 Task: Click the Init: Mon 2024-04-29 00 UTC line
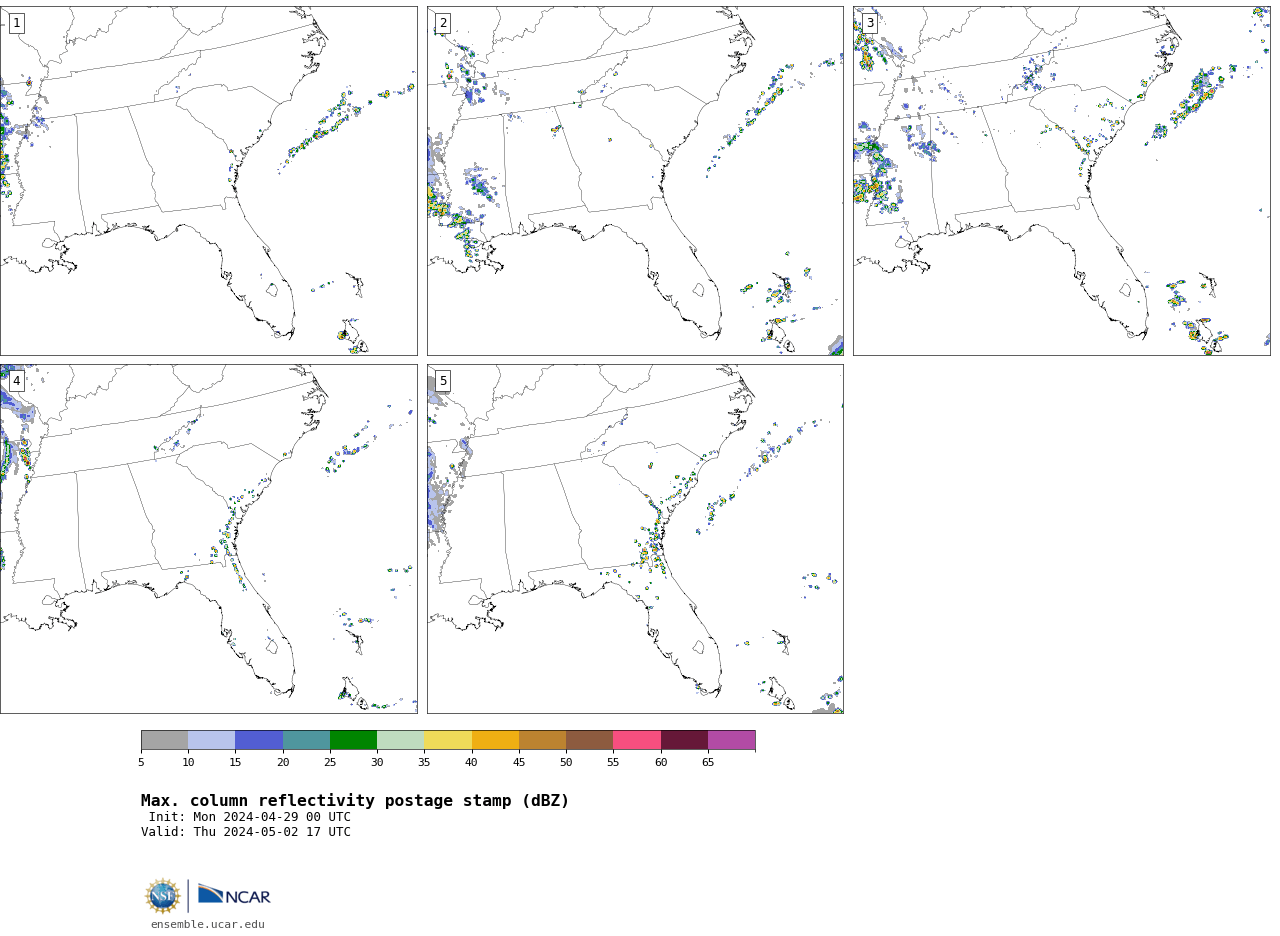[250, 817]
